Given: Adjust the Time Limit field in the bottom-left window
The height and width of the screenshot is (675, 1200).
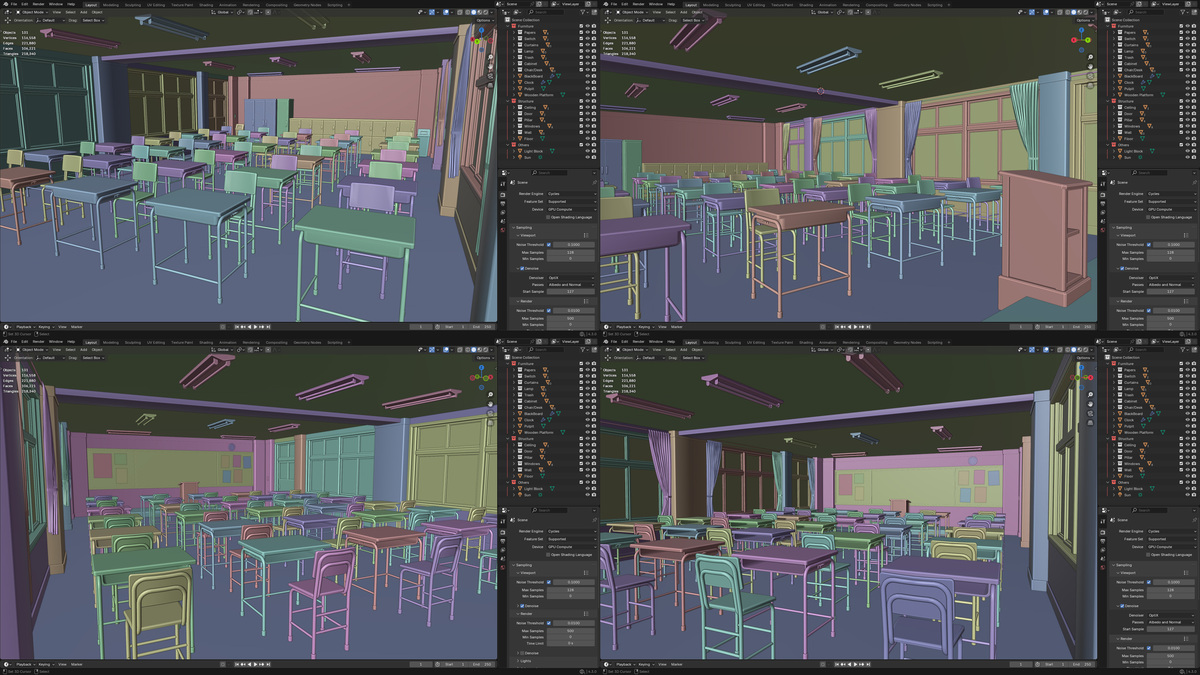Looking at the screenshot, I should [x=571, y=643].
